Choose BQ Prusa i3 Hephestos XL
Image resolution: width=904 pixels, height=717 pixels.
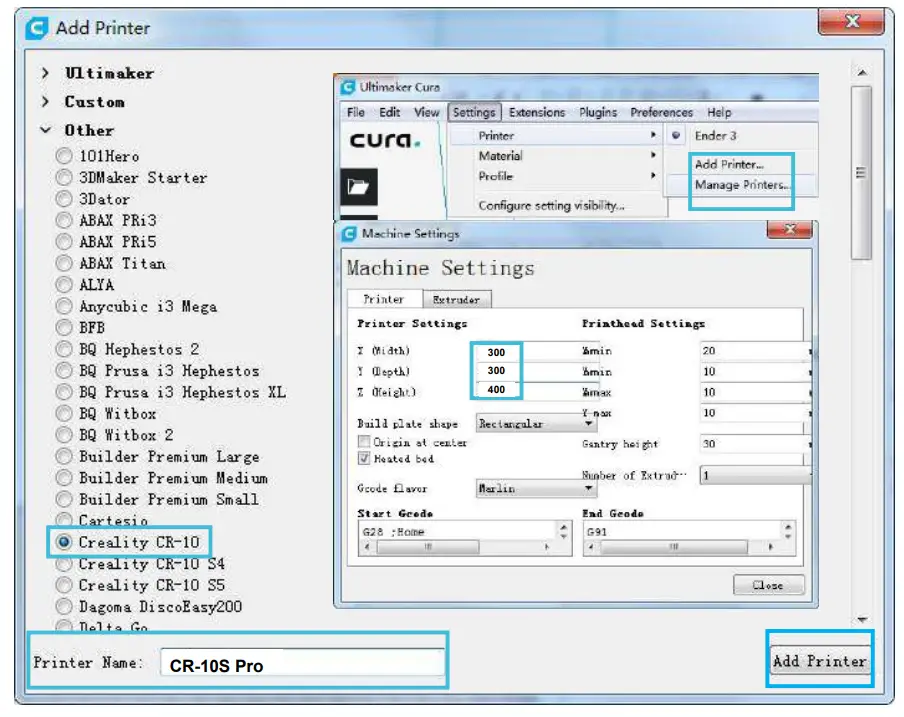coord(64,392)
